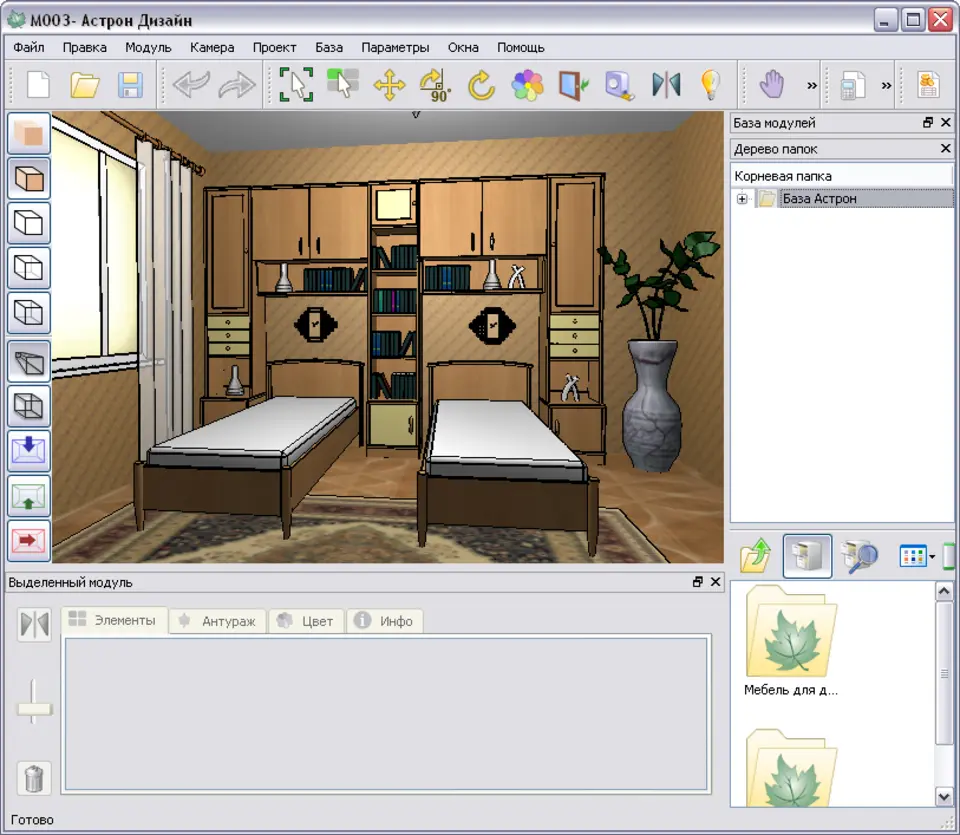Undock the Выделенный модуль panel

pos(697,582)
